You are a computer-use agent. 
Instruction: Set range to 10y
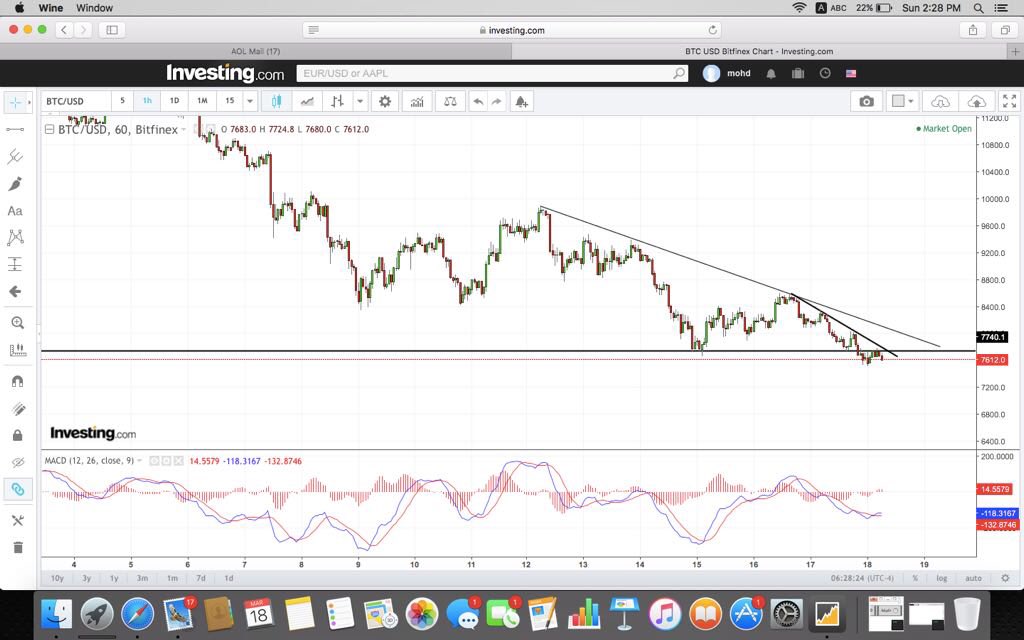57,578
